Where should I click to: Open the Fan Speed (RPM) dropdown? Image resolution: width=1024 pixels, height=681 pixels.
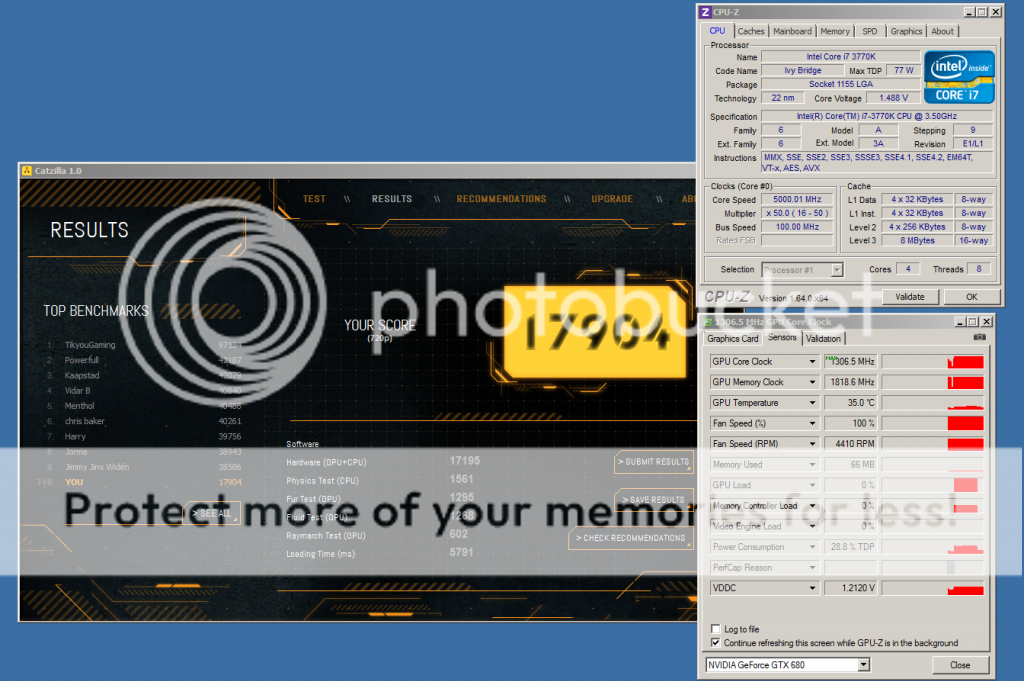click(812, 444)
